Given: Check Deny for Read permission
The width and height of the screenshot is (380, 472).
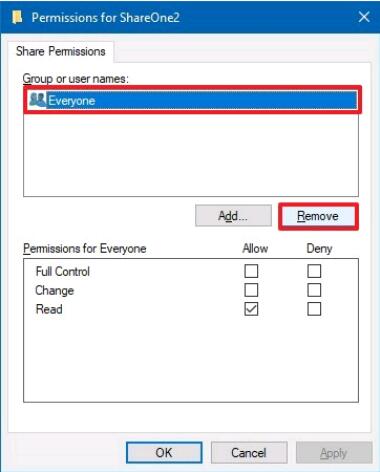Looking at the screenshot, I should point(314,309).
